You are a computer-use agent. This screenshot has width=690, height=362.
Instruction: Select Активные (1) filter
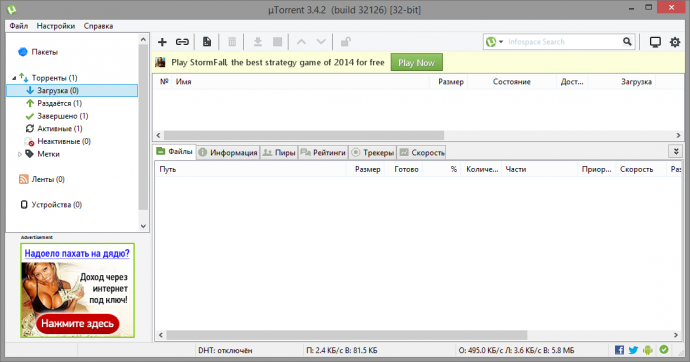[x=59, y=128]
